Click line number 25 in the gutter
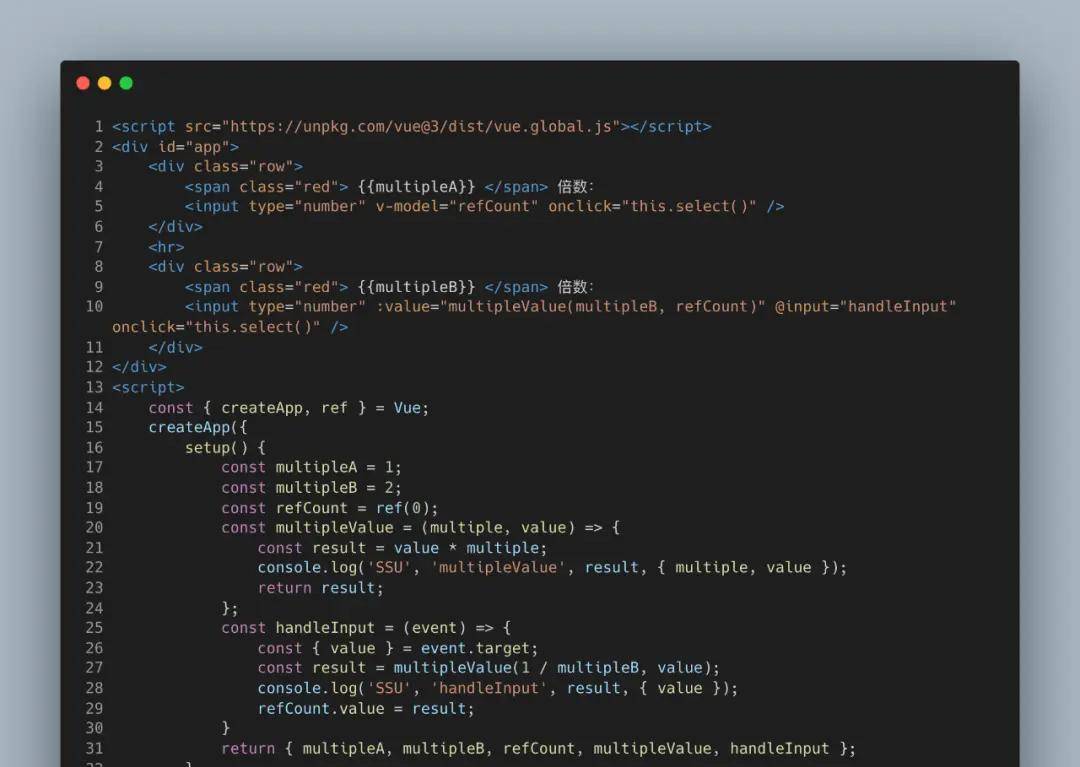Viewport: 1080px width, 767px height. tap(94, 628)
